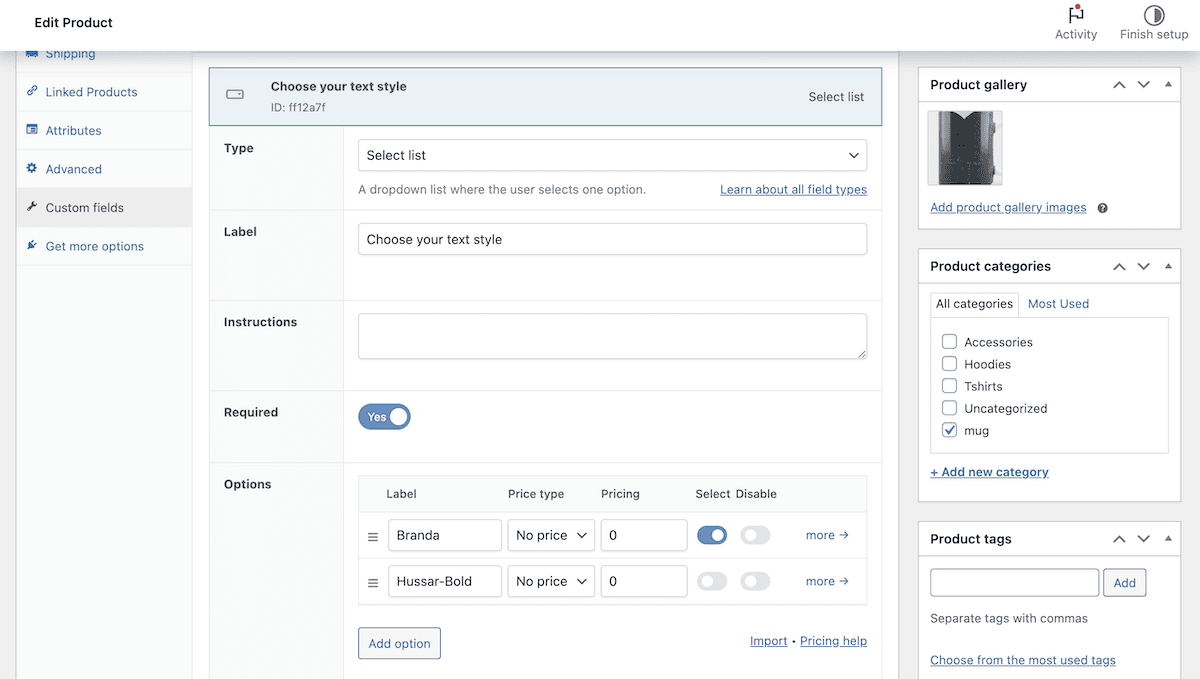Viewport: 1200px width, 679px height.
Task: Select the product gallery thumbnail image
Action: point(965,148)
